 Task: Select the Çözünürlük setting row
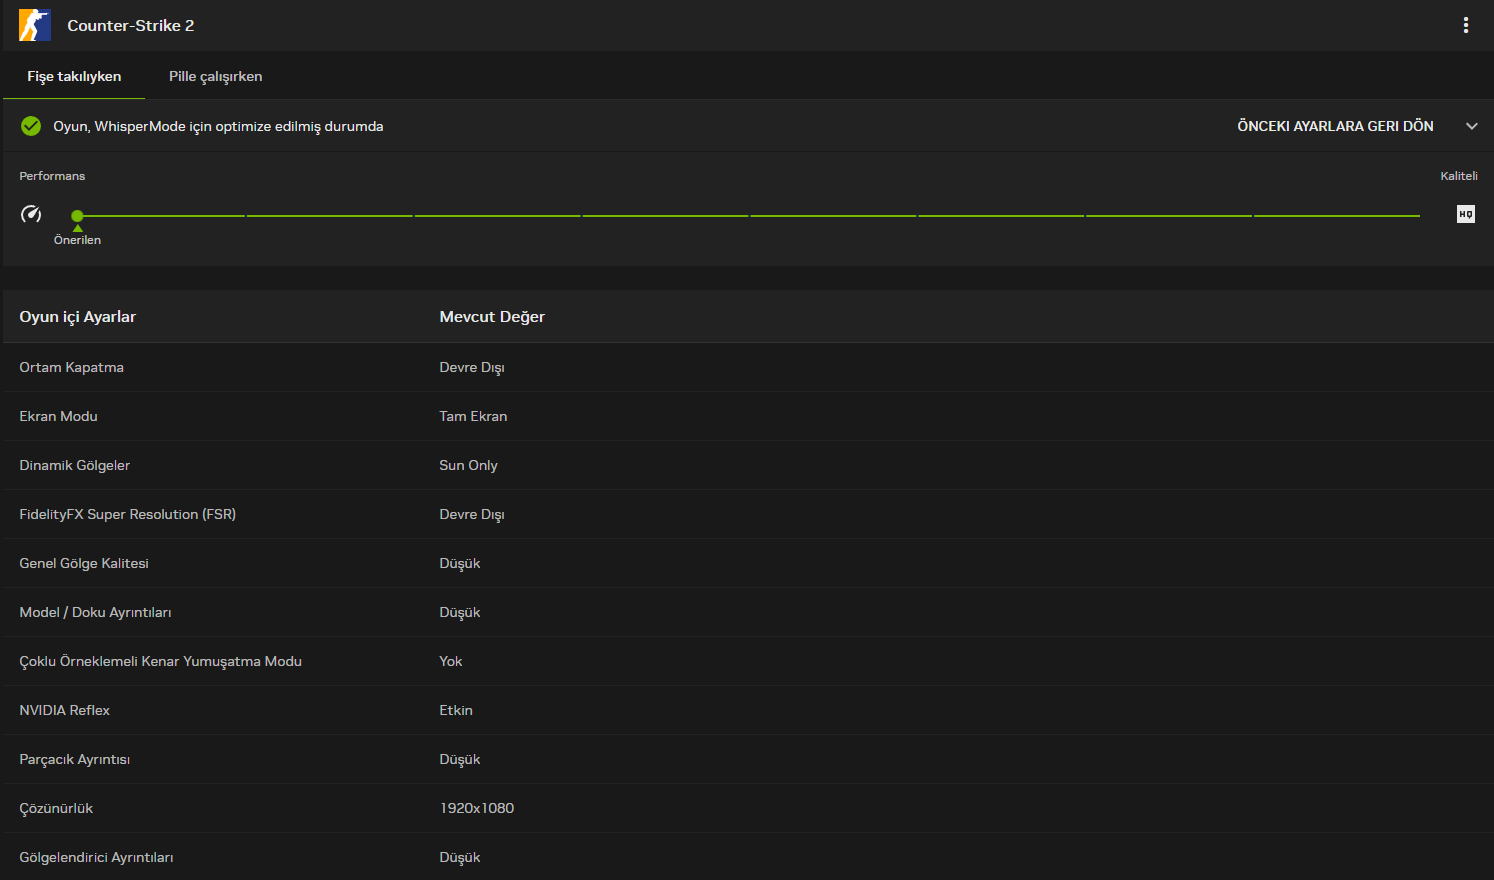pyautogui.click(x=748, y=808)
